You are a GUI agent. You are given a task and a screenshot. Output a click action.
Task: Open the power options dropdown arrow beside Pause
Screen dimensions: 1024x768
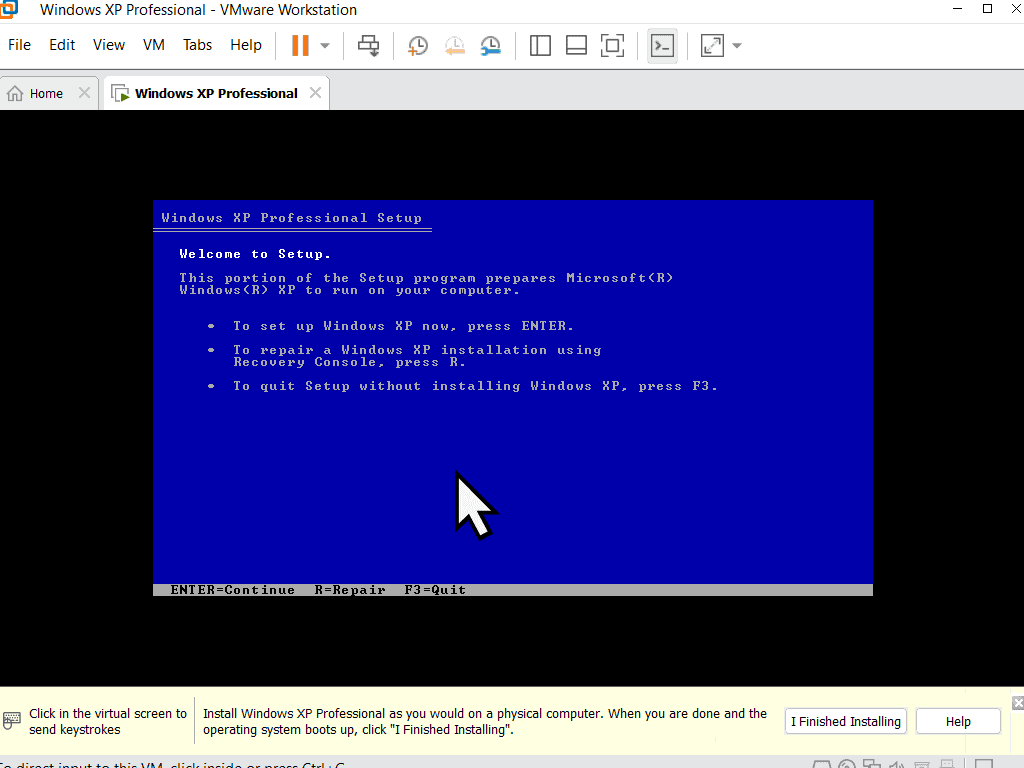(325, 46)
